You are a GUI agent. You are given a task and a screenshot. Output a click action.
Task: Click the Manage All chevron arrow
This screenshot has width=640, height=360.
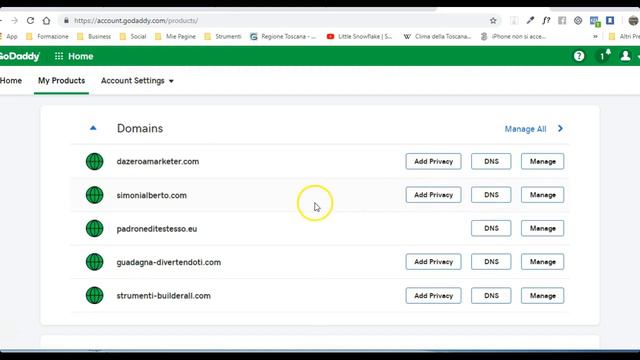coord(560,129)
